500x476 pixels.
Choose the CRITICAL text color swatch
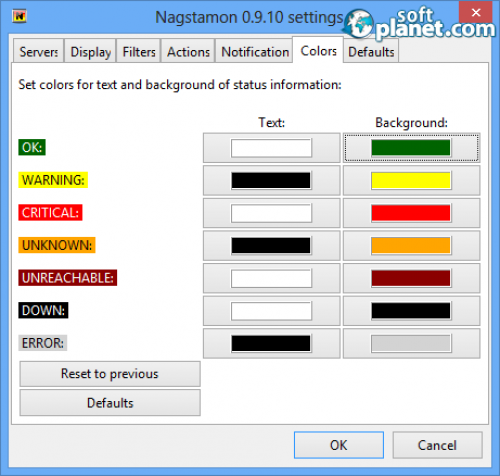272,213
